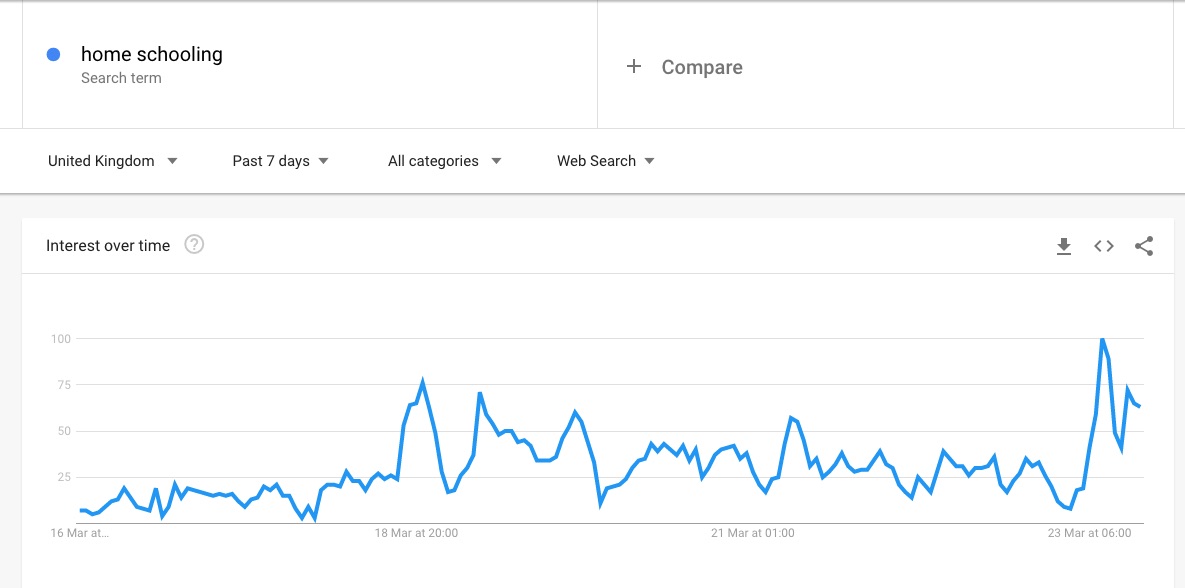Image resolution: width=1185 pixels, height=588 pixels.
Task: Click the 75 value gridline label
Action: point(61,385)
